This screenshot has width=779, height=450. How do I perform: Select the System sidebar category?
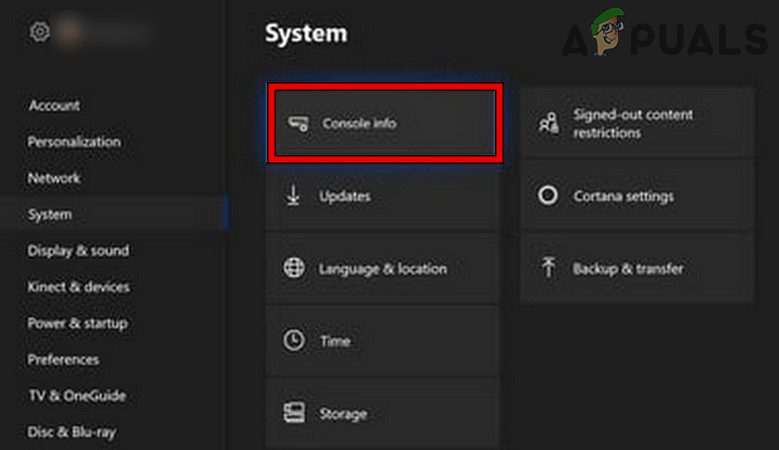pyautogui.click(x=50, y=214)
